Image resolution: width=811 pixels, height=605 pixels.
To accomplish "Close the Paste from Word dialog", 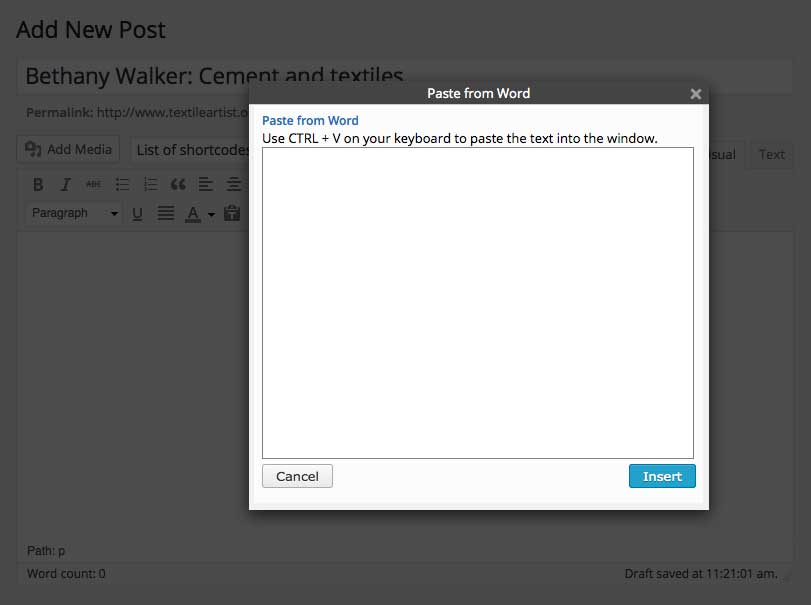I will point(696,94).
